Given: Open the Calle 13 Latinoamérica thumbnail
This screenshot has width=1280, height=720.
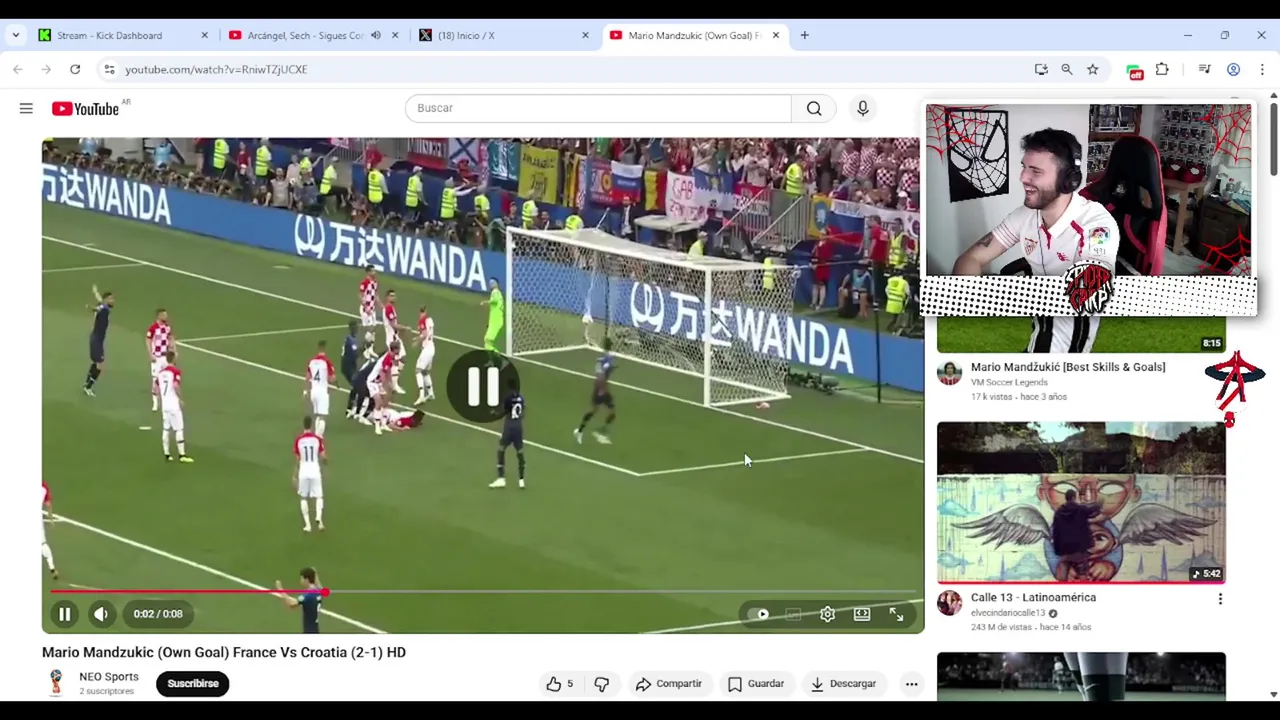Looking at the screenshot, I should click(x=1081, y=502).
